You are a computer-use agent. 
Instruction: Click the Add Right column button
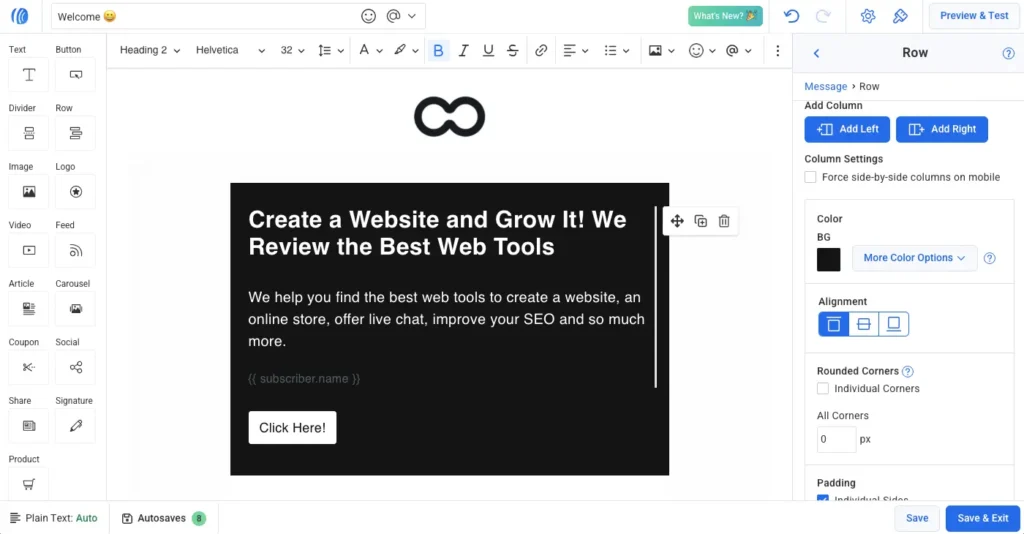click(x=942, y=129)
